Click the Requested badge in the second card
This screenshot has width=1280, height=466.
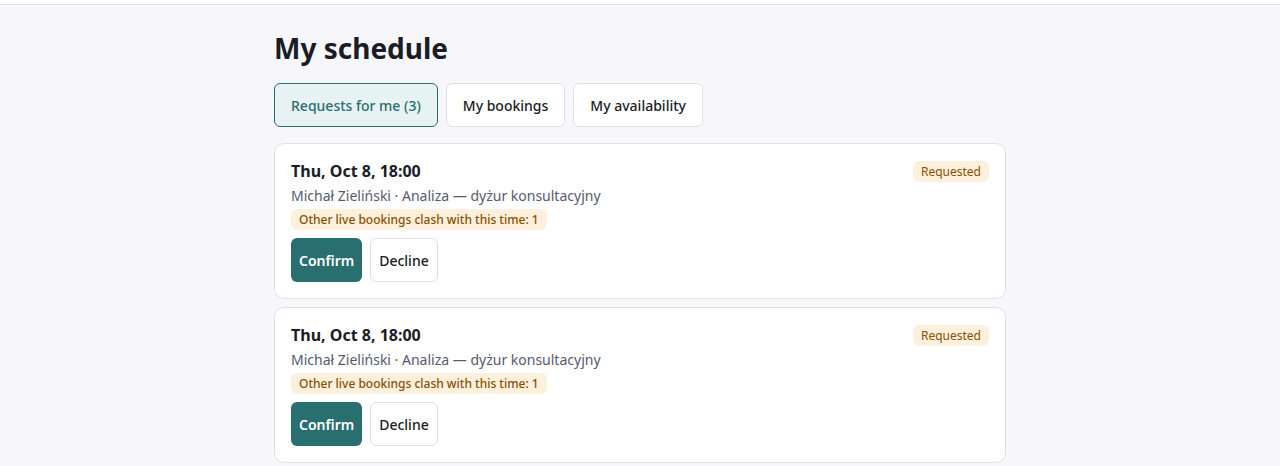coord(951,336)
